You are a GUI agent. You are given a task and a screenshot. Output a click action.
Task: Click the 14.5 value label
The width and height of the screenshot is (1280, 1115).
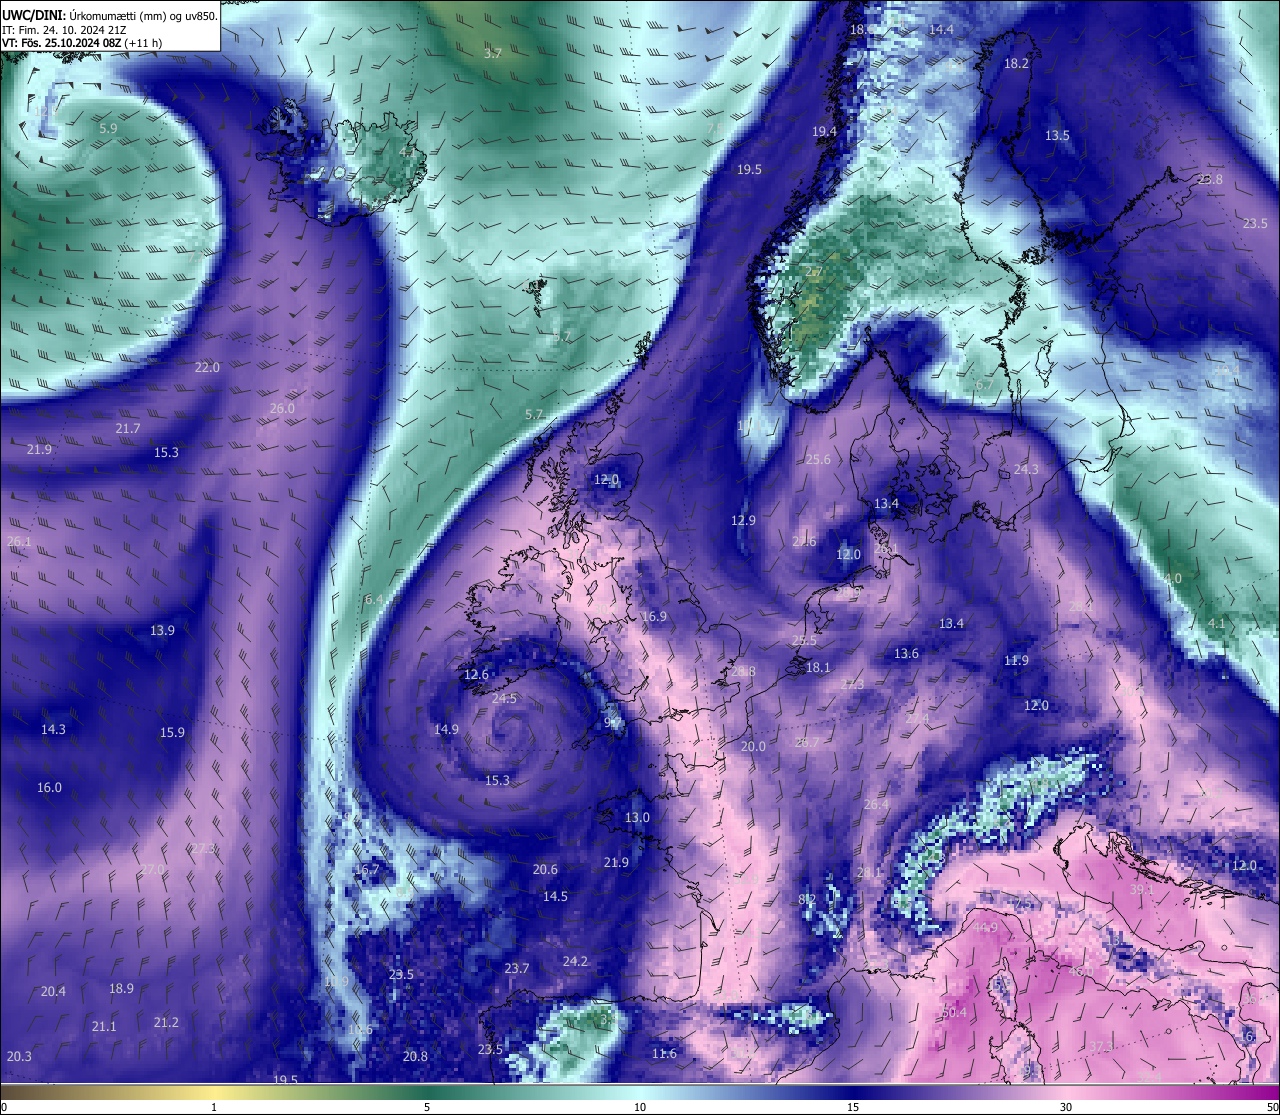(555, 897)
